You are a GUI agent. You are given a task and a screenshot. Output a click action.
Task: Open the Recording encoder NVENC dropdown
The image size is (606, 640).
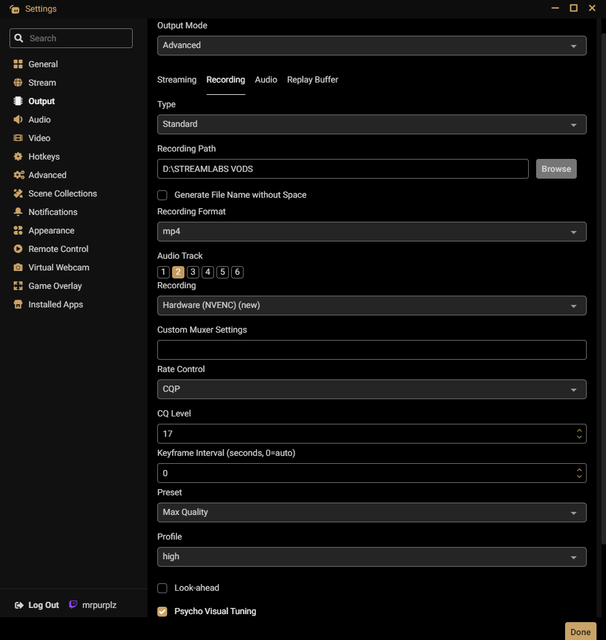point(372,305)
